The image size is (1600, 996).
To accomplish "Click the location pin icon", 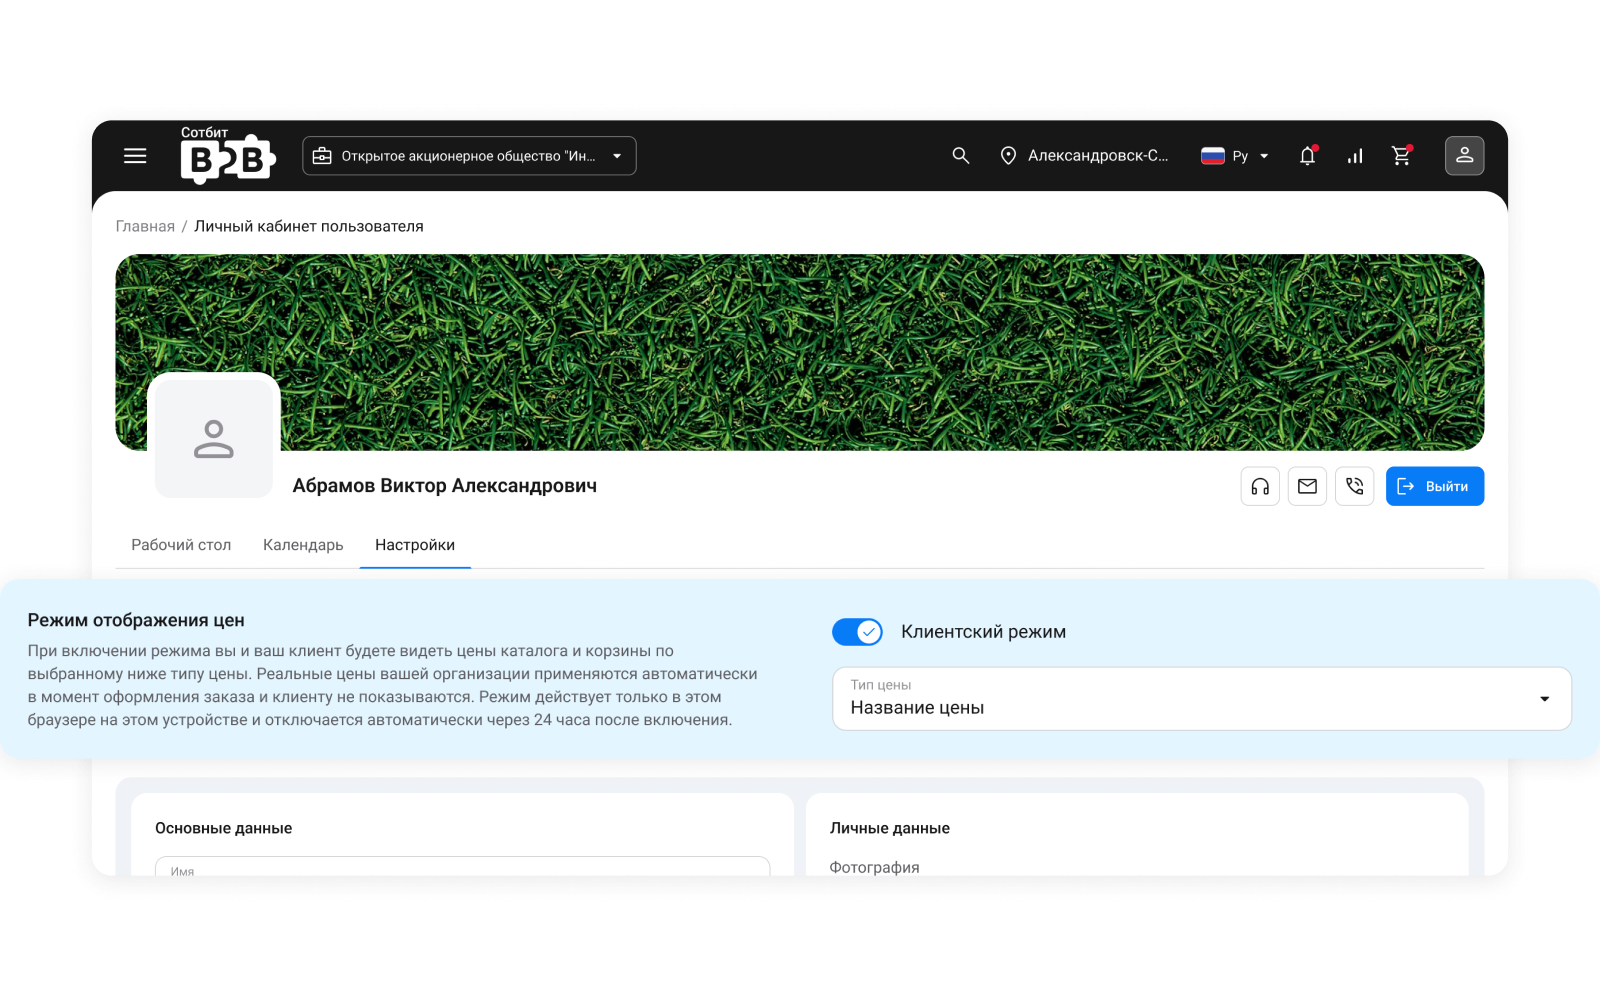I will pos(1008,156).
